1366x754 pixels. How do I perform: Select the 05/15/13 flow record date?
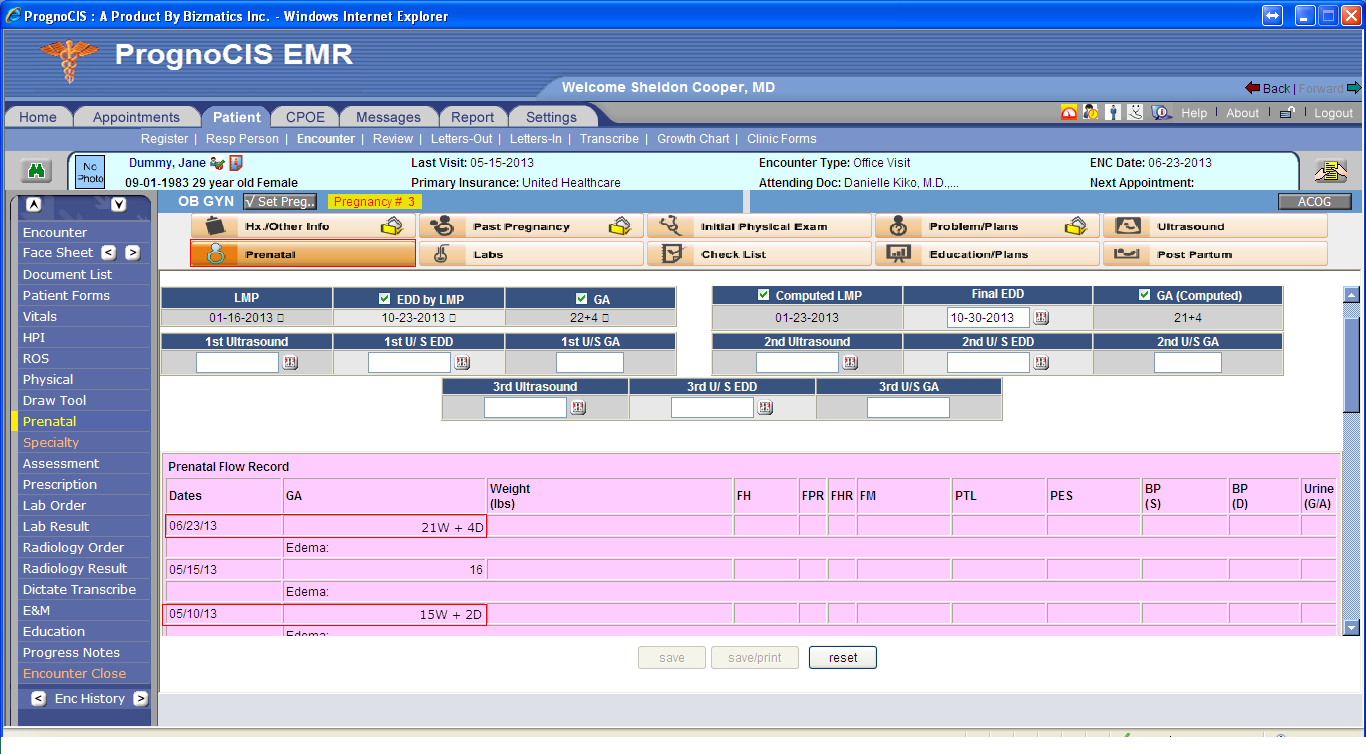click(x=193, y=569)
